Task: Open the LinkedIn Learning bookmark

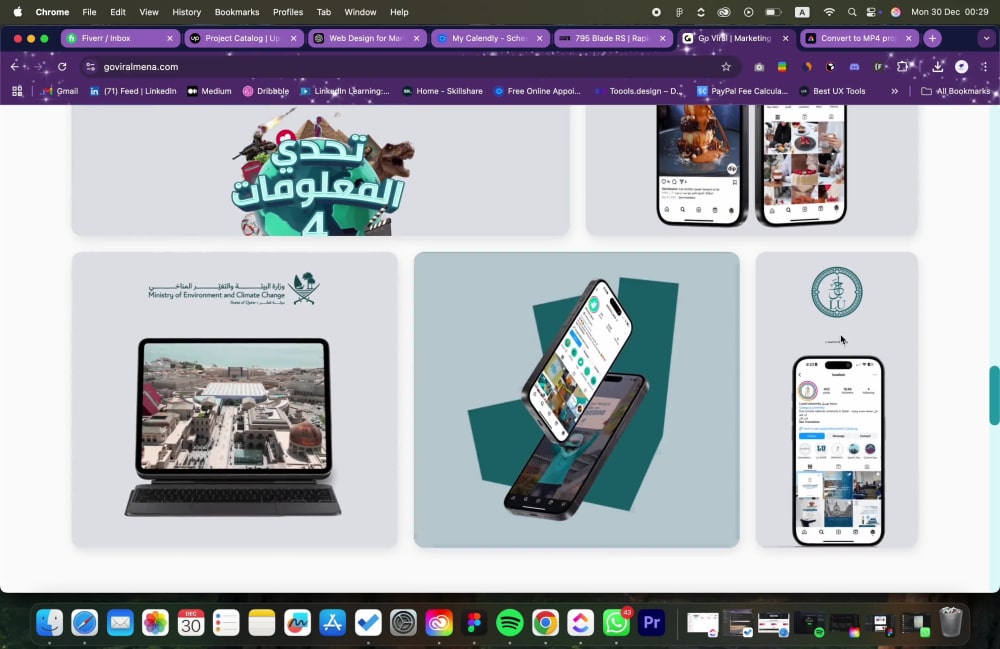Action: pos(344,91)
